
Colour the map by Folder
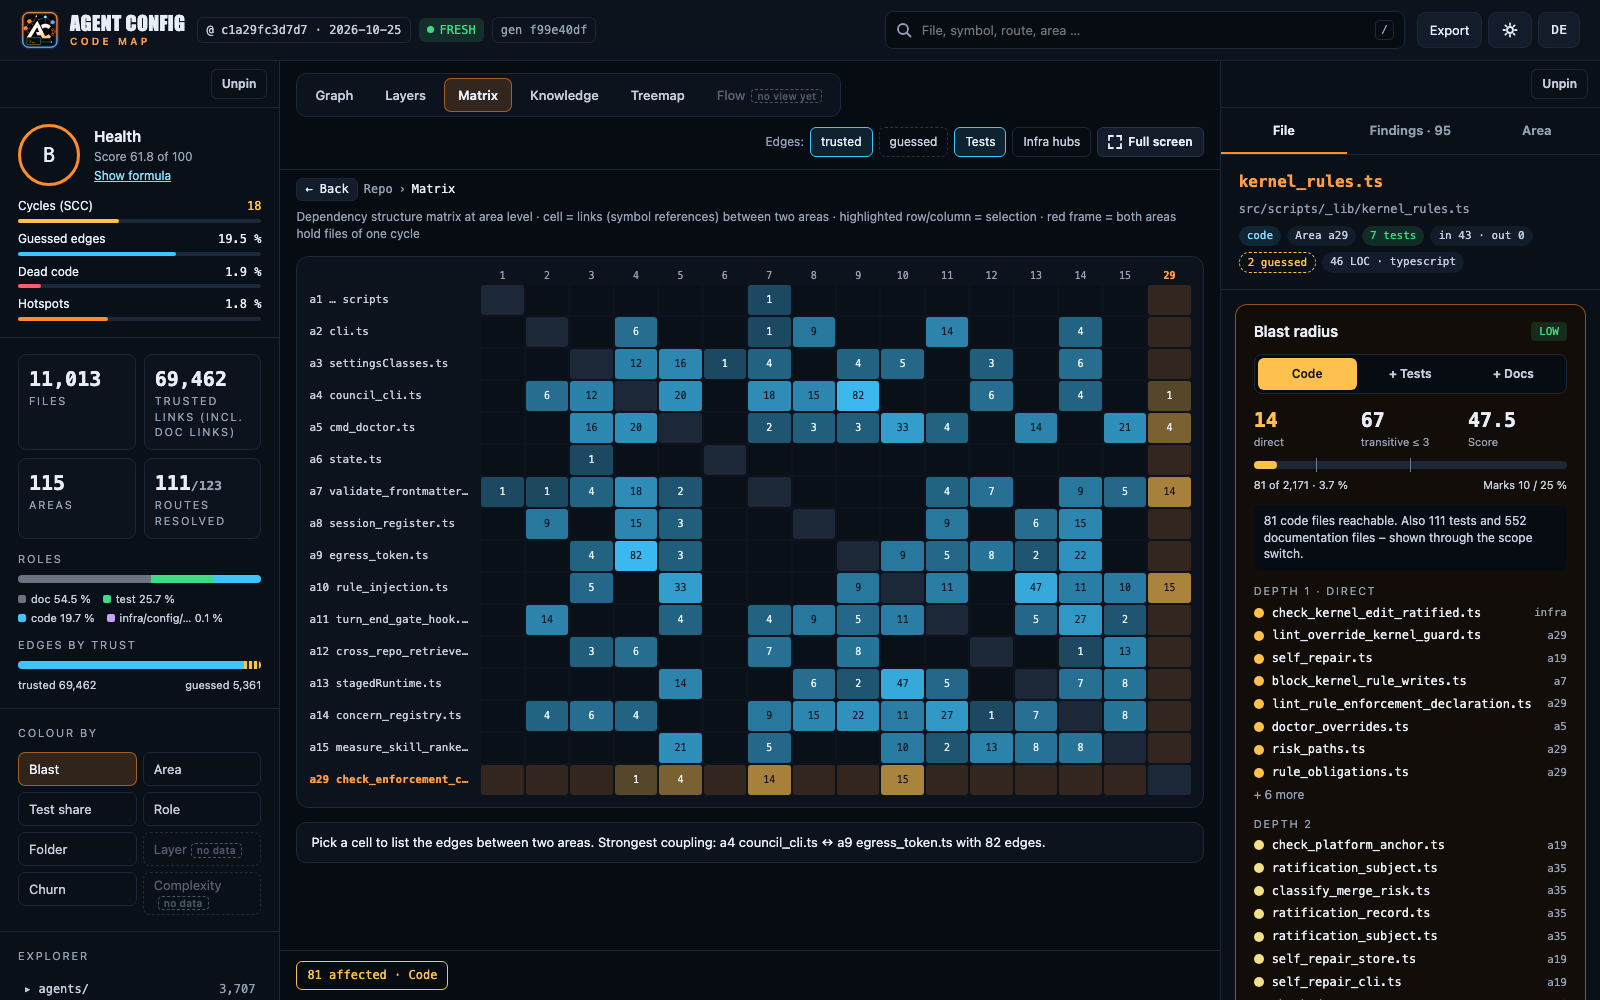click(x=77, y=849)
